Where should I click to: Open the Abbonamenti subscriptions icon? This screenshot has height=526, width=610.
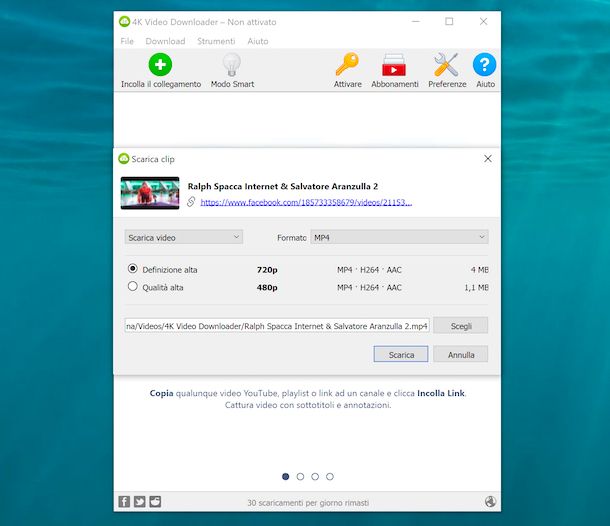click(x=394, y=65)
